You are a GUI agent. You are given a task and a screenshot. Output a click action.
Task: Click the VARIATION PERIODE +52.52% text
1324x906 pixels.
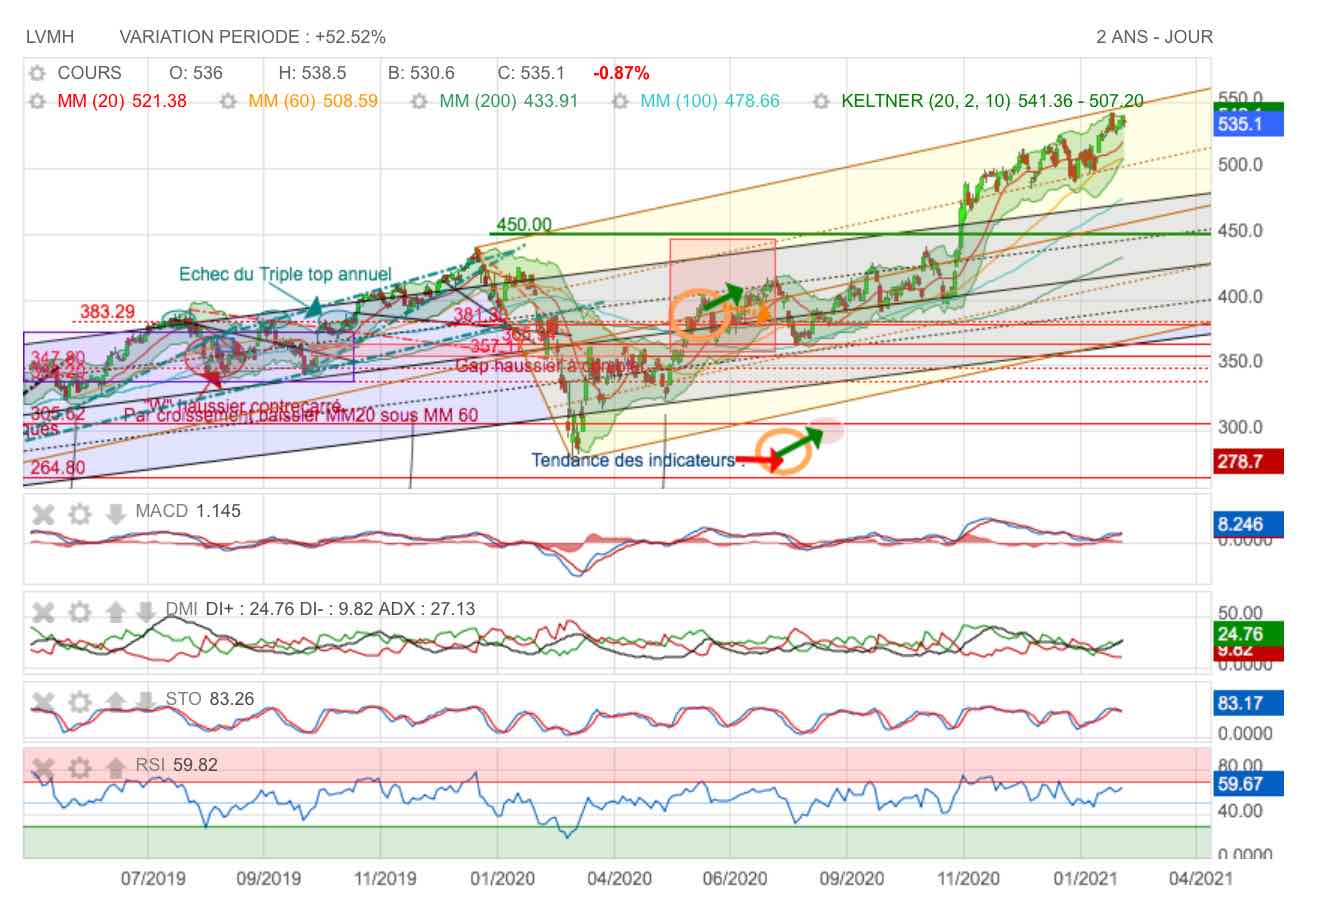coord(252,37)
